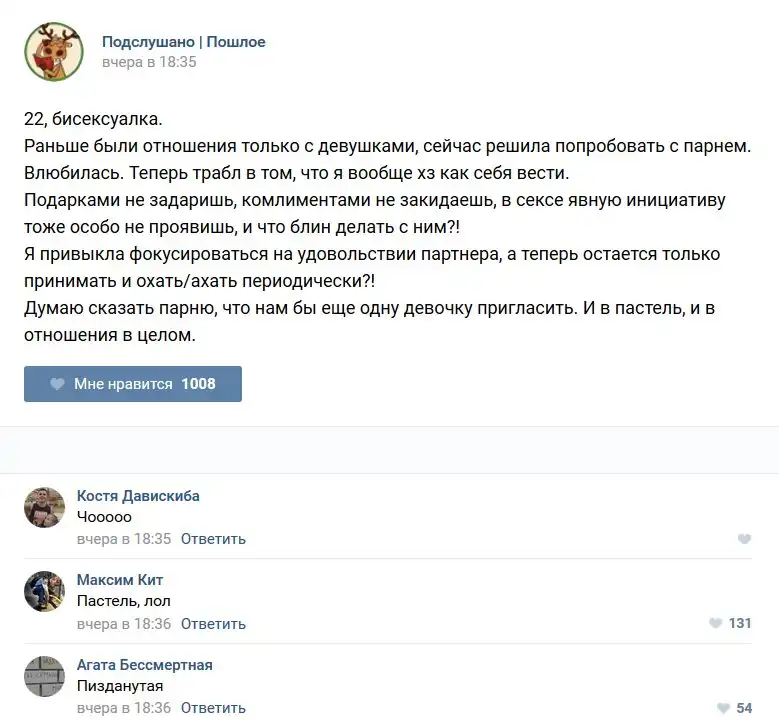Viewport: 779px width, 721px height.
Task: Open the Подслушано | Пошлое community link
Action: [x=184, y=42]
